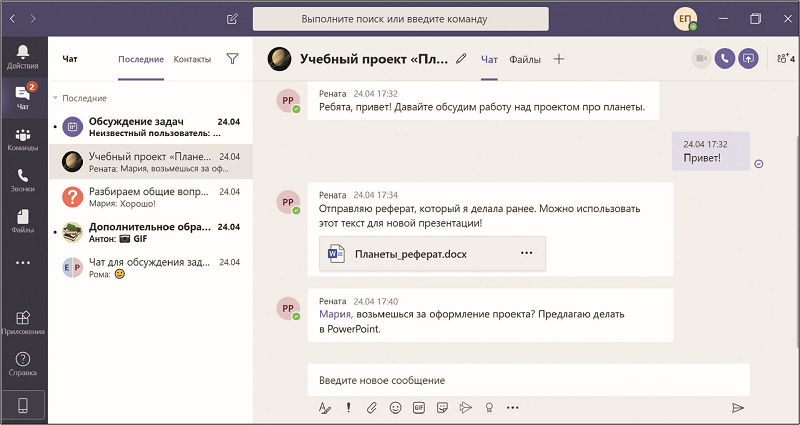Click the Stream arrow icon in compose toolbar

465,407
